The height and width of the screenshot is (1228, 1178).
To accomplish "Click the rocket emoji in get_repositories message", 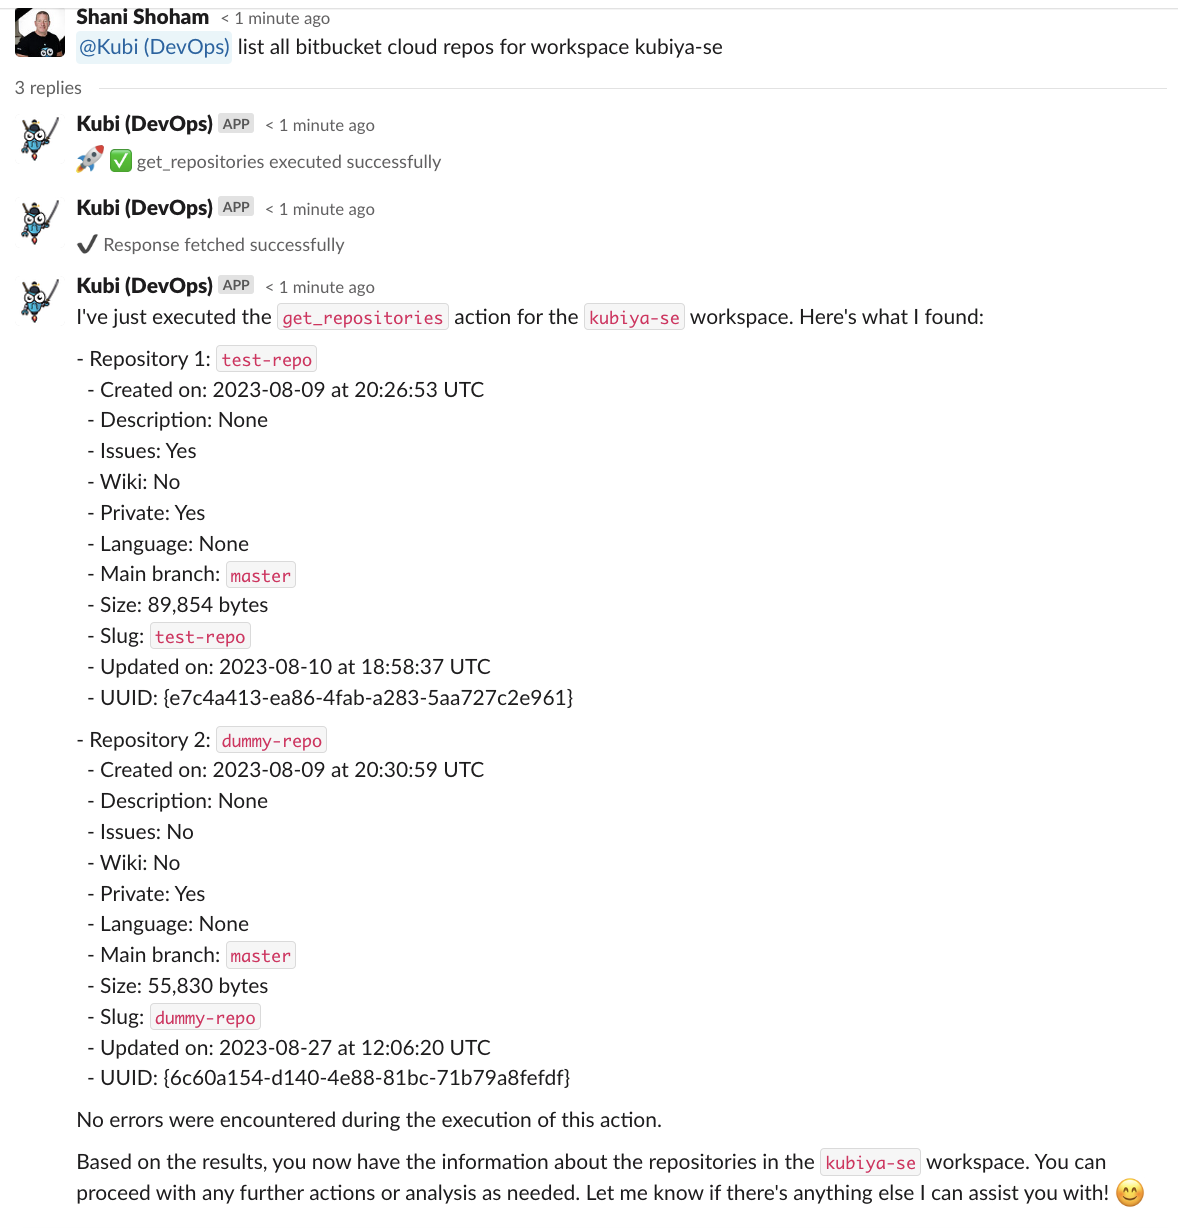I will 90,160.
